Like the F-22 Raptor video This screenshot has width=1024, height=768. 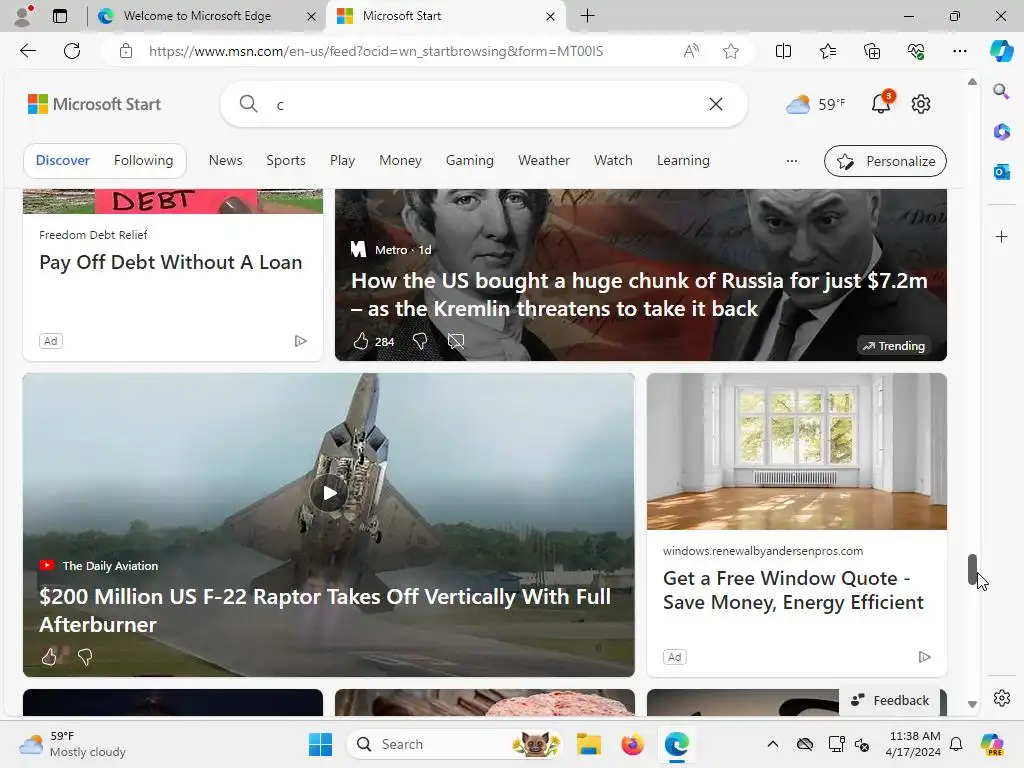point(49,656)
